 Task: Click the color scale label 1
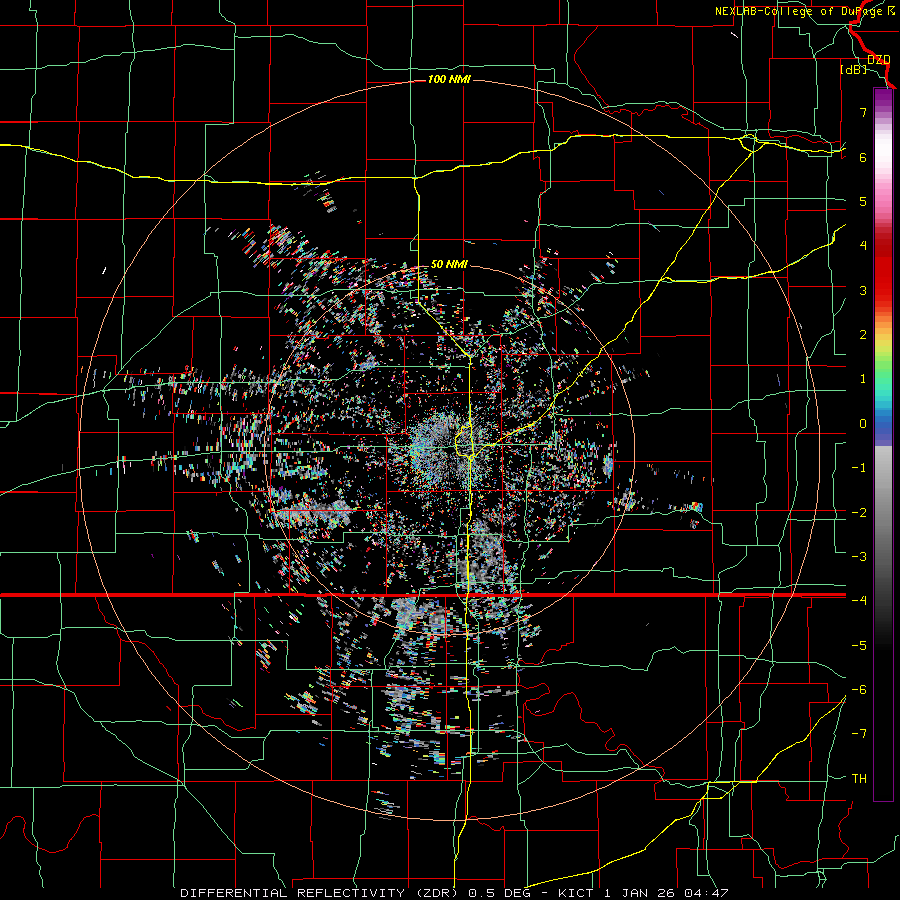tap(863, 379)
